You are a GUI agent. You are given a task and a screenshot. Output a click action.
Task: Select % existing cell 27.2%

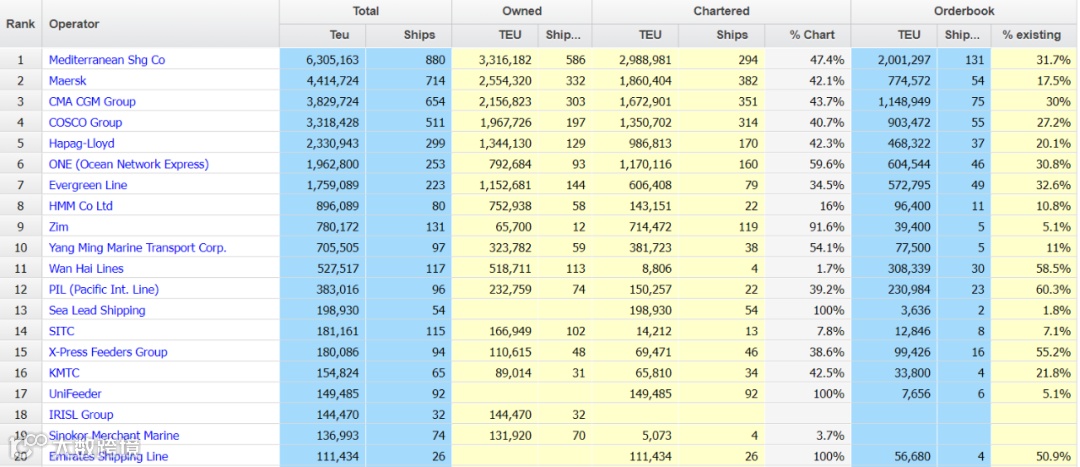pyautogui.click(x=1035, y=123)
